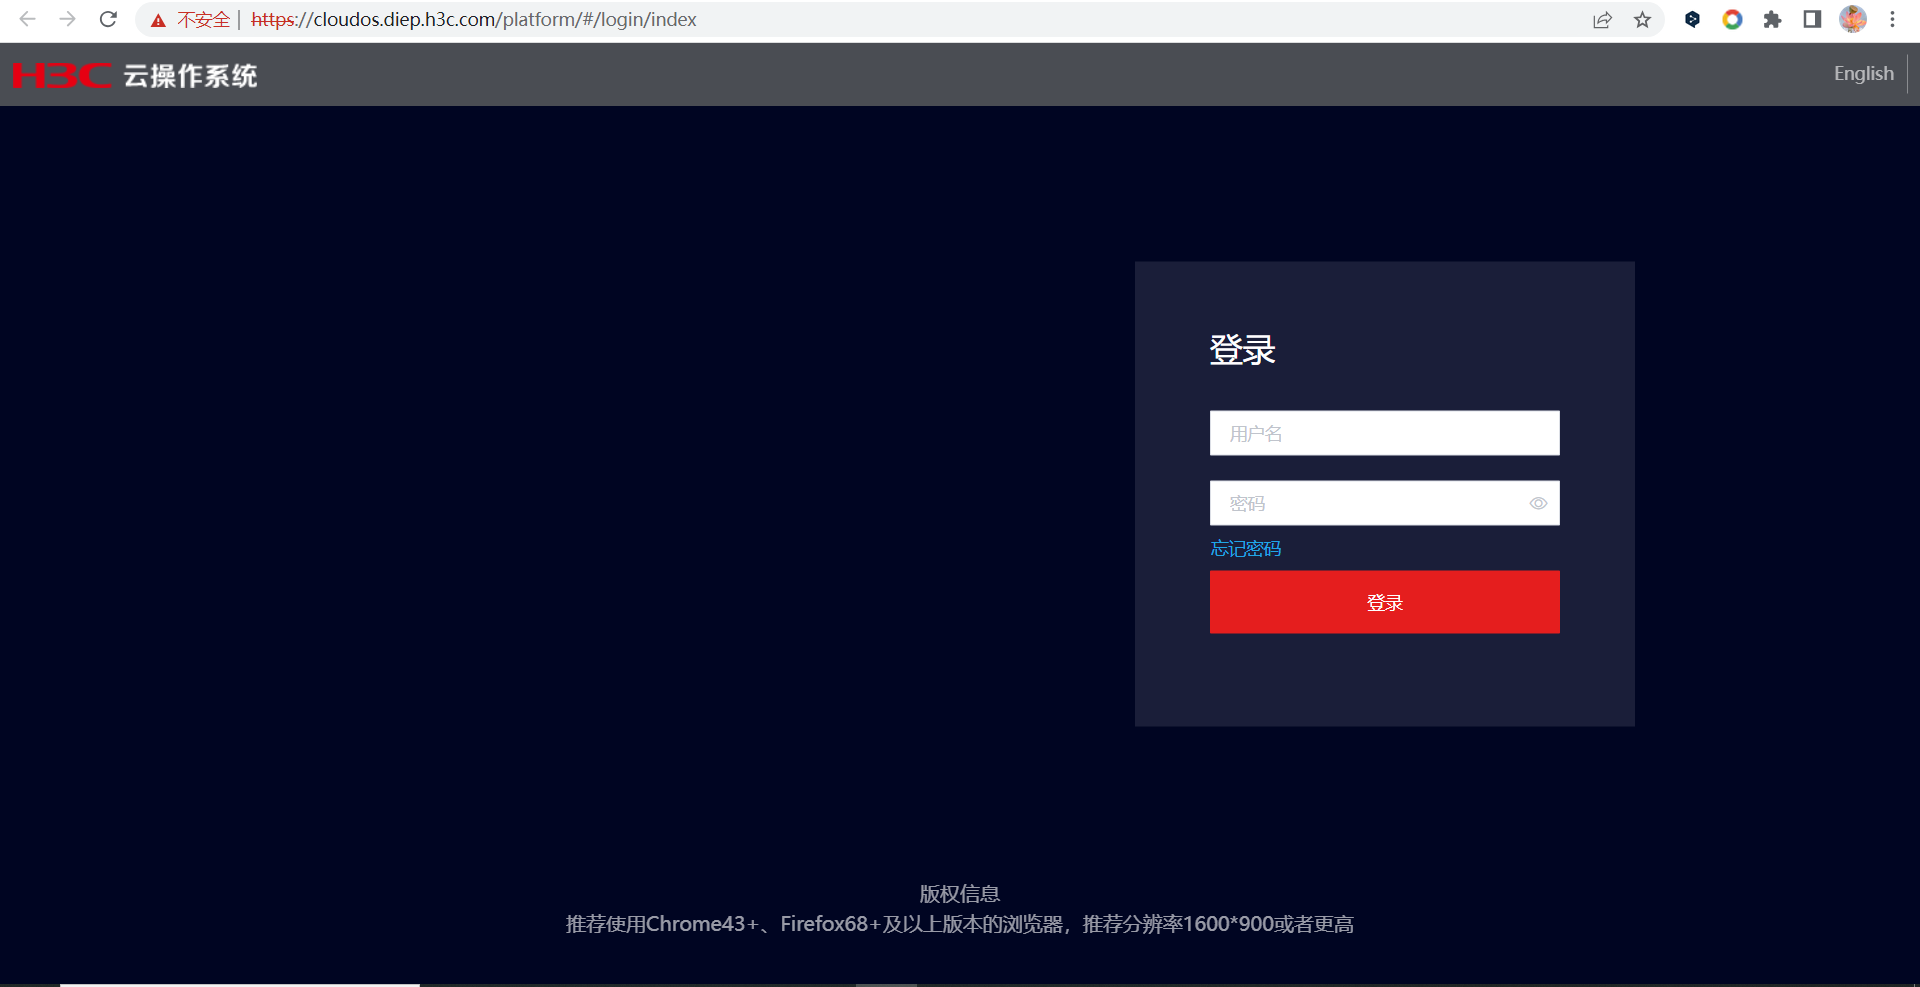Open the colorful circle extension icon
1920x987 pixels.
1732,19
